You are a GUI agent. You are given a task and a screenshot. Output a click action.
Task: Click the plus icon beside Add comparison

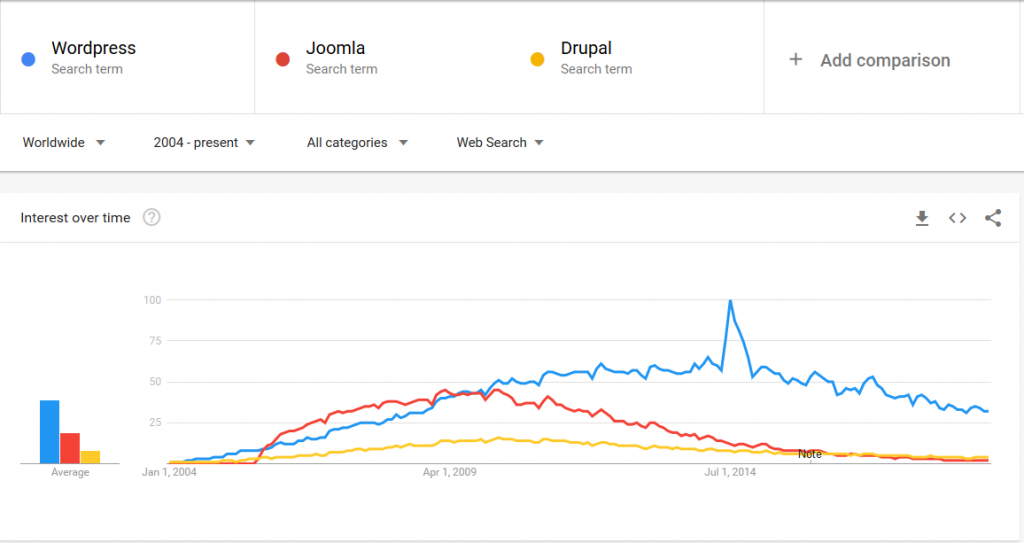[795, 59]
